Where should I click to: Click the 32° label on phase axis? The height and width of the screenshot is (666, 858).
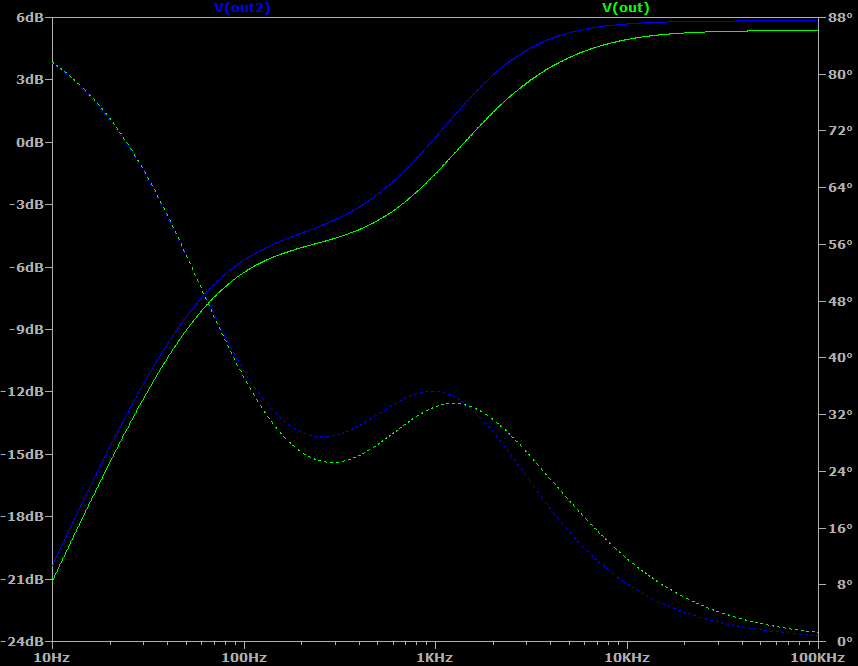point(838,414)
